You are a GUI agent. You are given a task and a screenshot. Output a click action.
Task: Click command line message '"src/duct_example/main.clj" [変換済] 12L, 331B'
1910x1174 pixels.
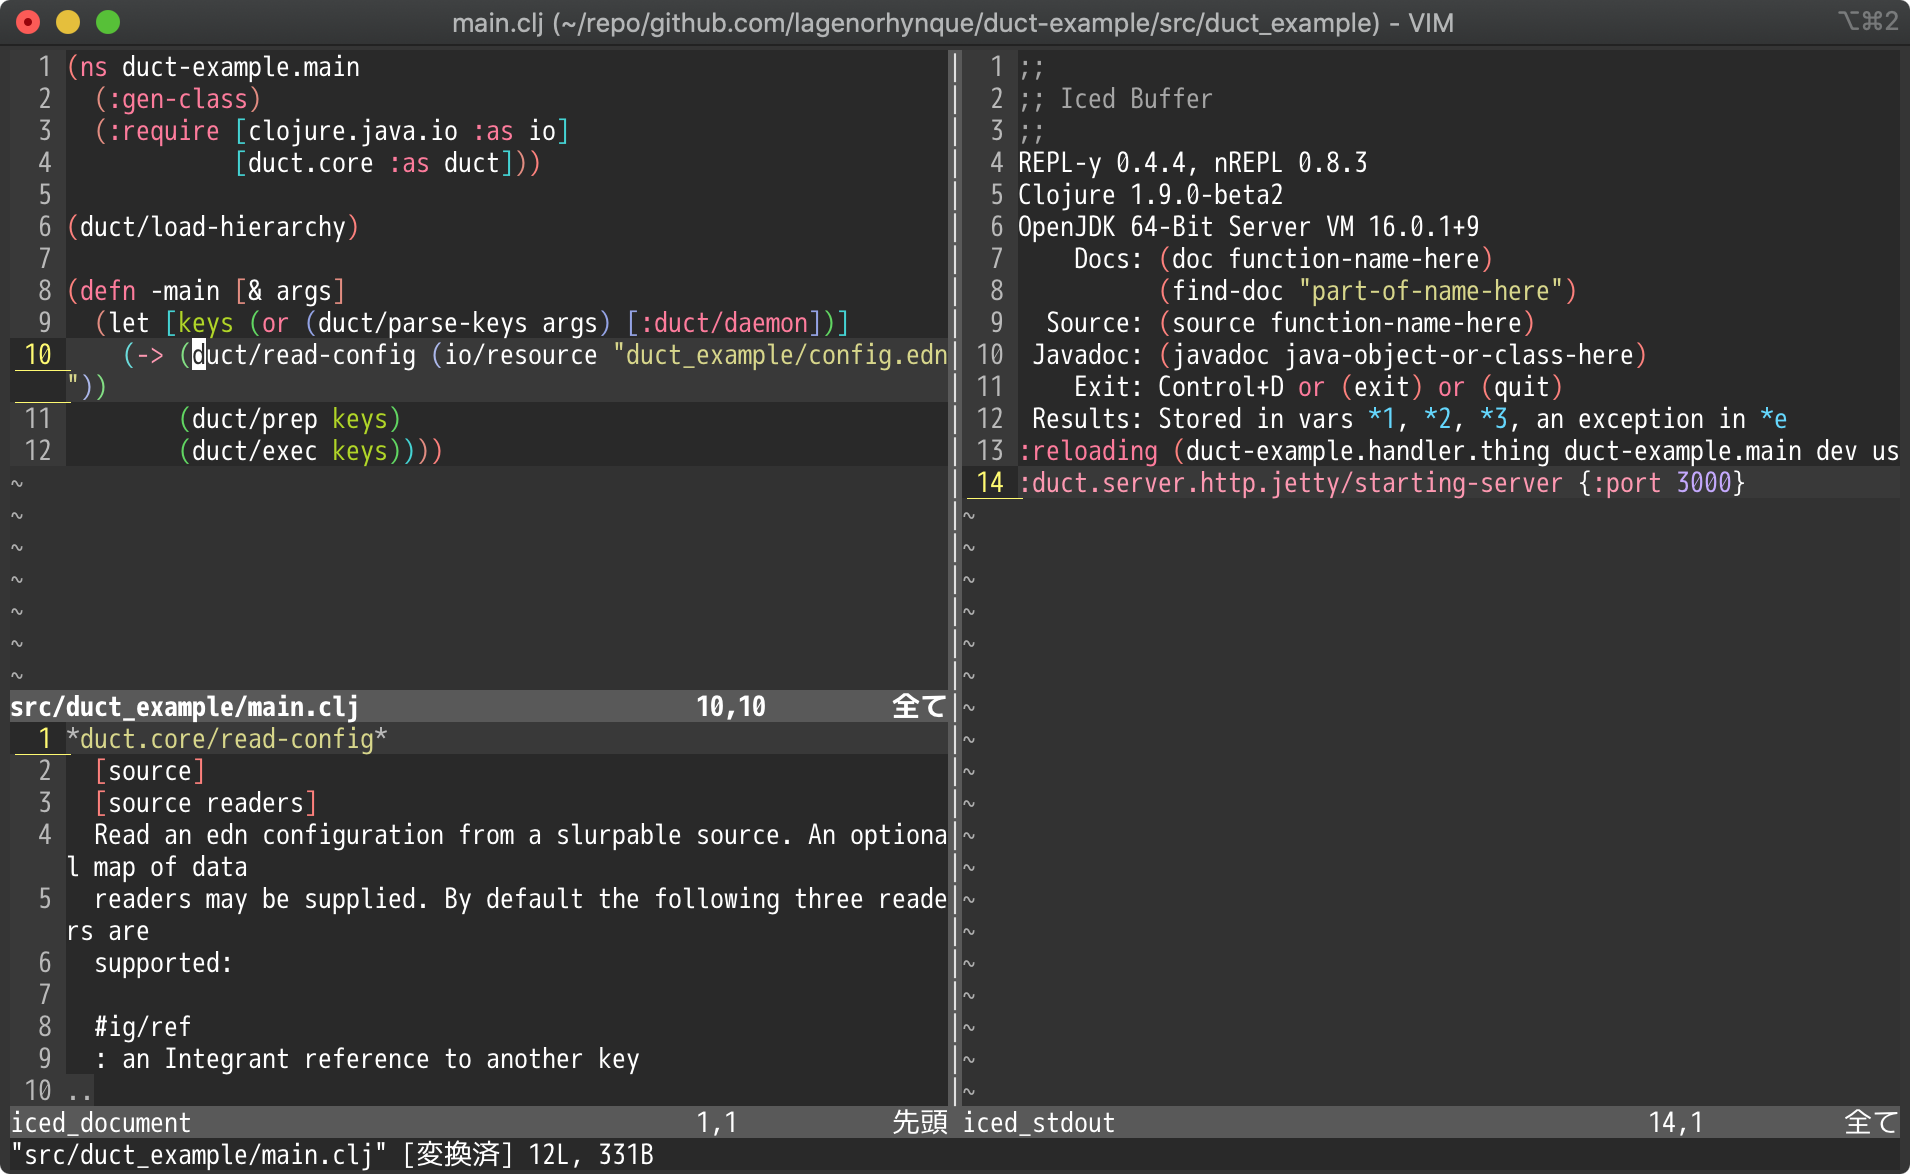click(332, 1155)
